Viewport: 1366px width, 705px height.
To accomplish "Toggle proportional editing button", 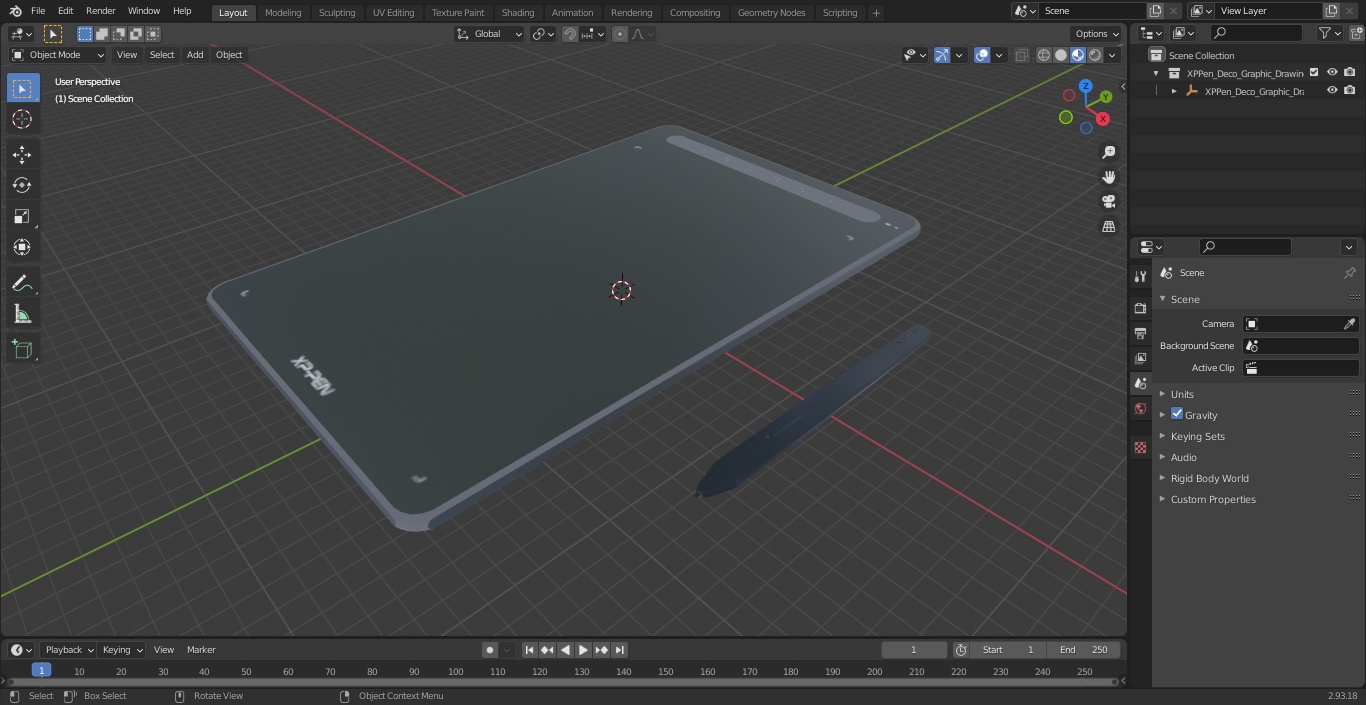I will pos(620,34).
